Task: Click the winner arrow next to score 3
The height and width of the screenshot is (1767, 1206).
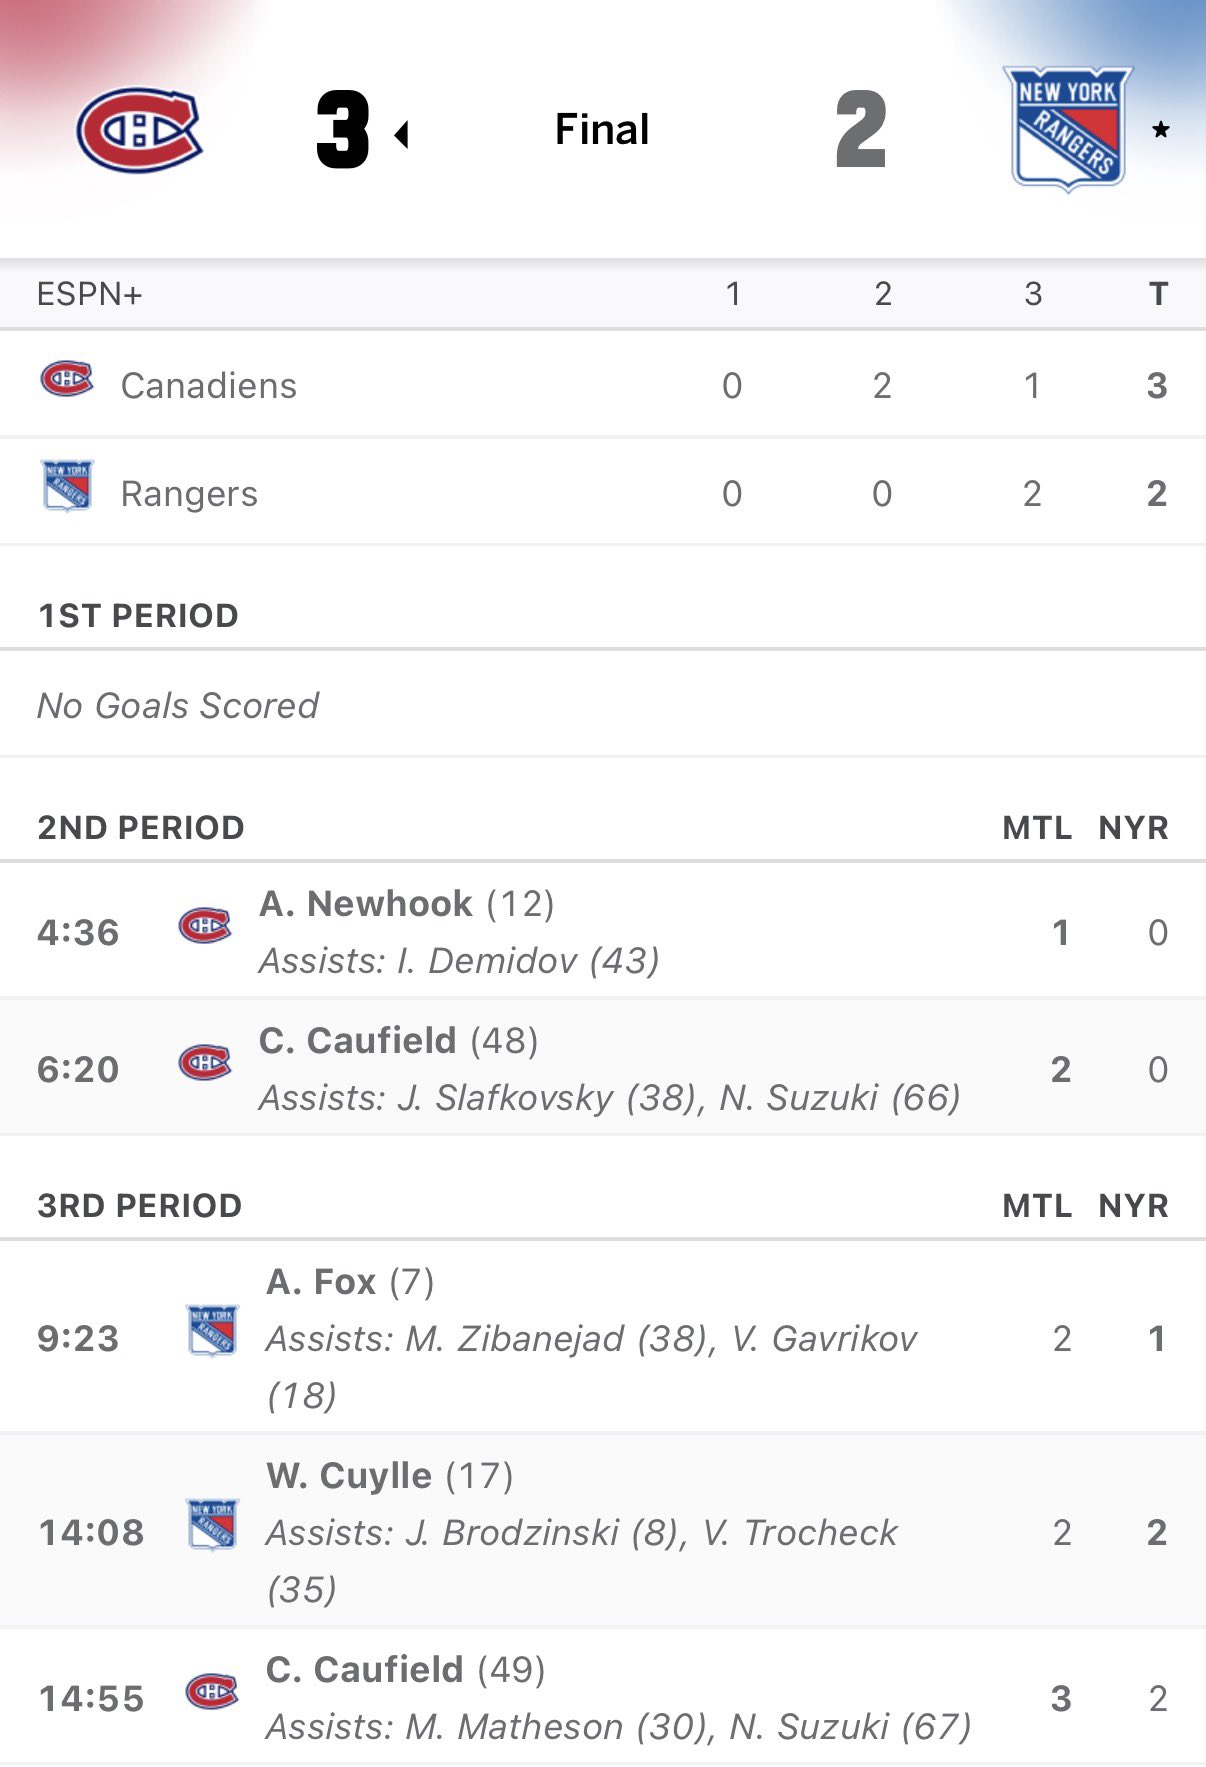Action: [402, 134]
